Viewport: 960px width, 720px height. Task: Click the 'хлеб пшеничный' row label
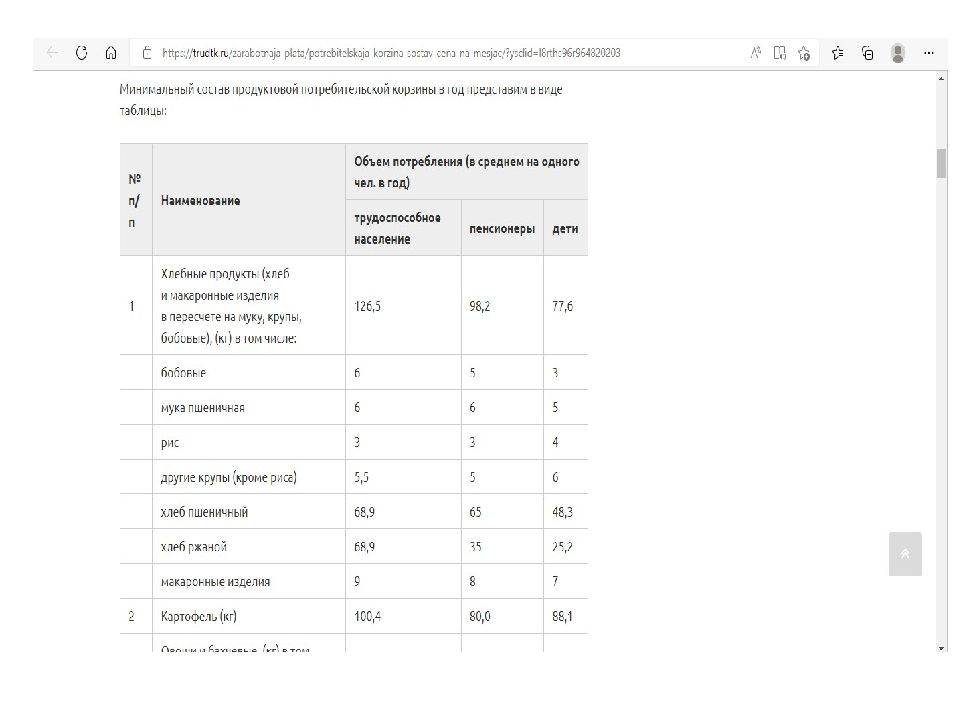click(x=204, y=512)
